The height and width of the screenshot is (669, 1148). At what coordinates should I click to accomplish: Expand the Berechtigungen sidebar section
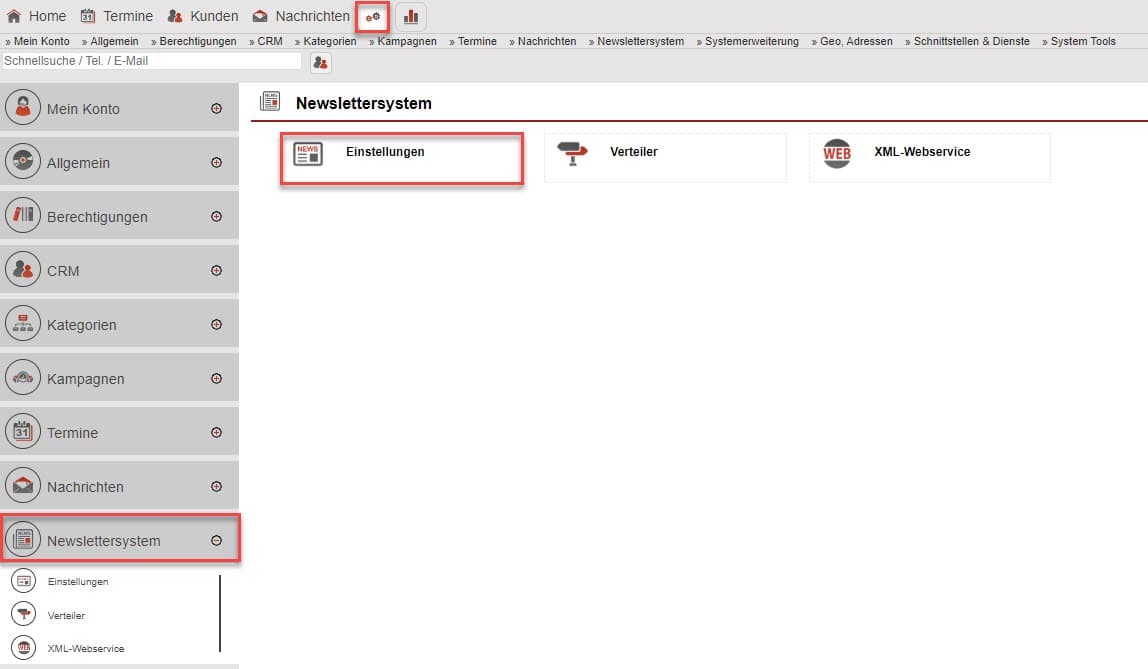216,217
